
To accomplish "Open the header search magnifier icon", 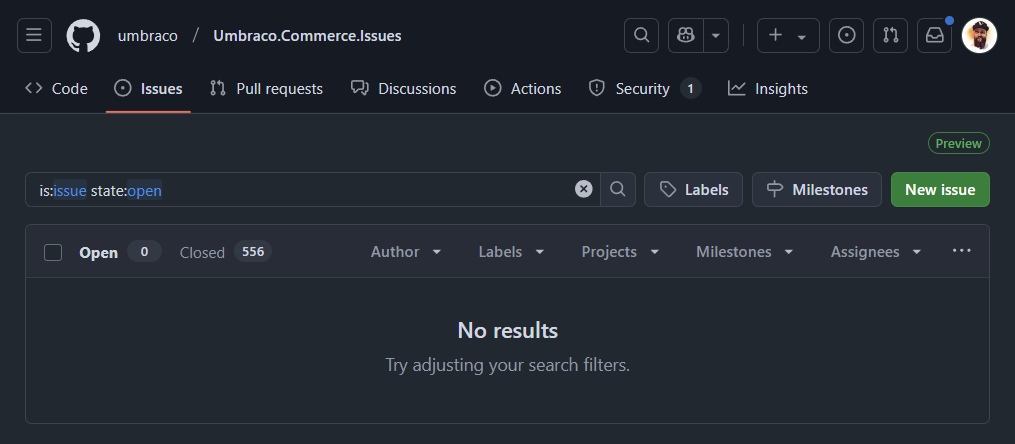I will [x=641, y=36].
